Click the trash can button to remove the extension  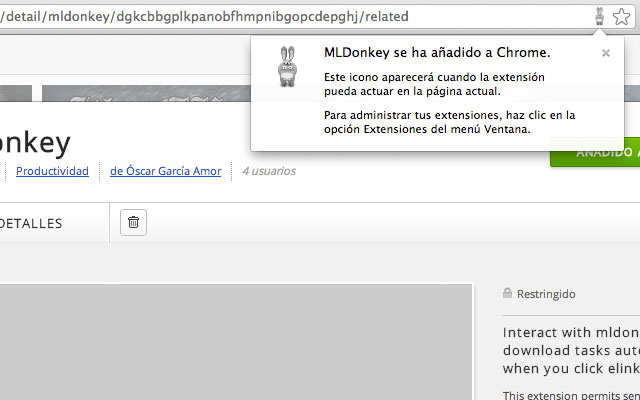coord(133,222)
